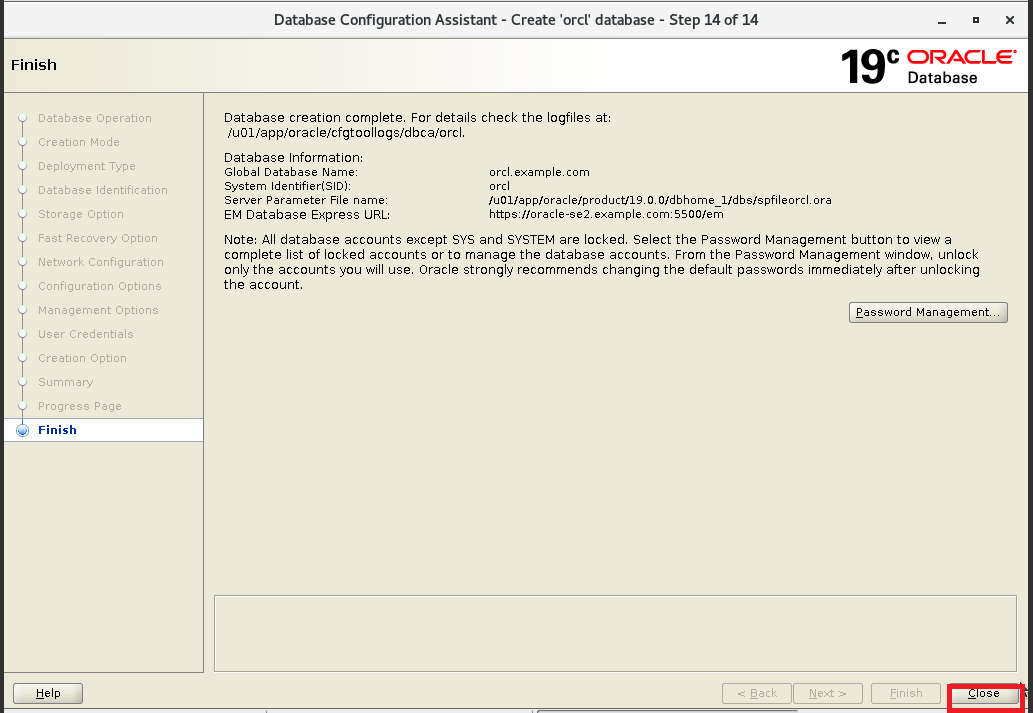
Task: Select the Configuration Options step
Action: (x=99, y=286)
